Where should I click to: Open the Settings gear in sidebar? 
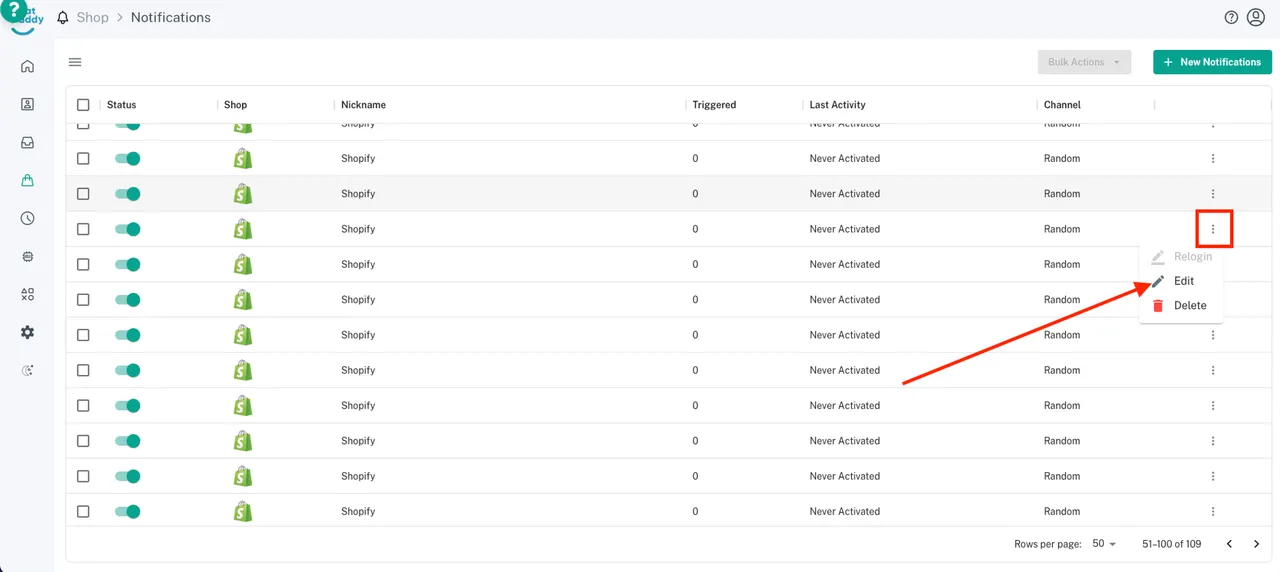(x=27, y=332)
